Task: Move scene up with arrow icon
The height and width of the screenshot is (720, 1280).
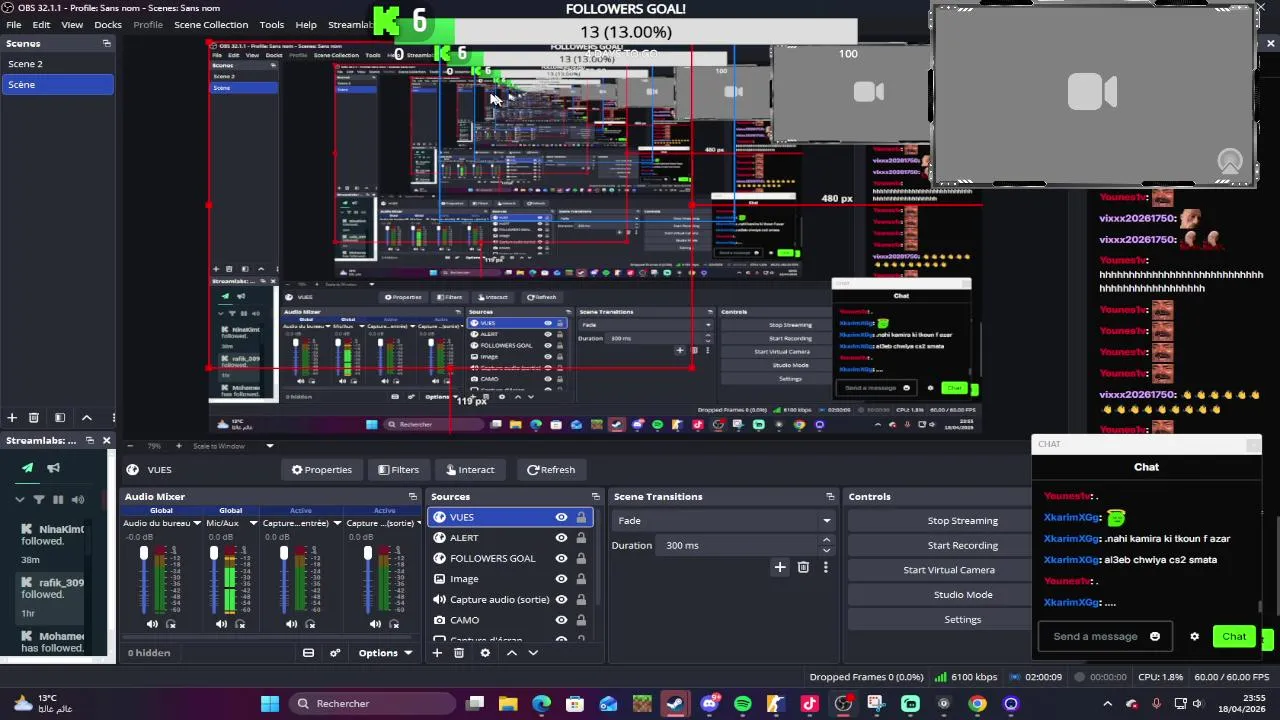Action: coord(87,417)
